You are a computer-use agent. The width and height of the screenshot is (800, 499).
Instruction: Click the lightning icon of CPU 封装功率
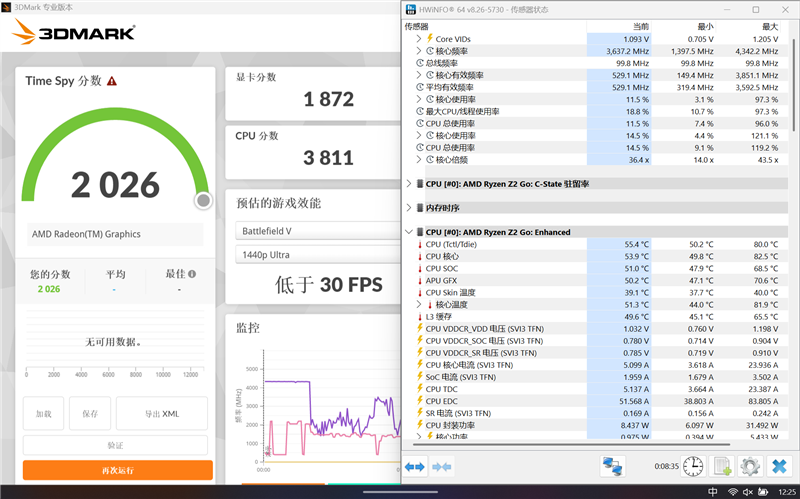pos(420,425)
